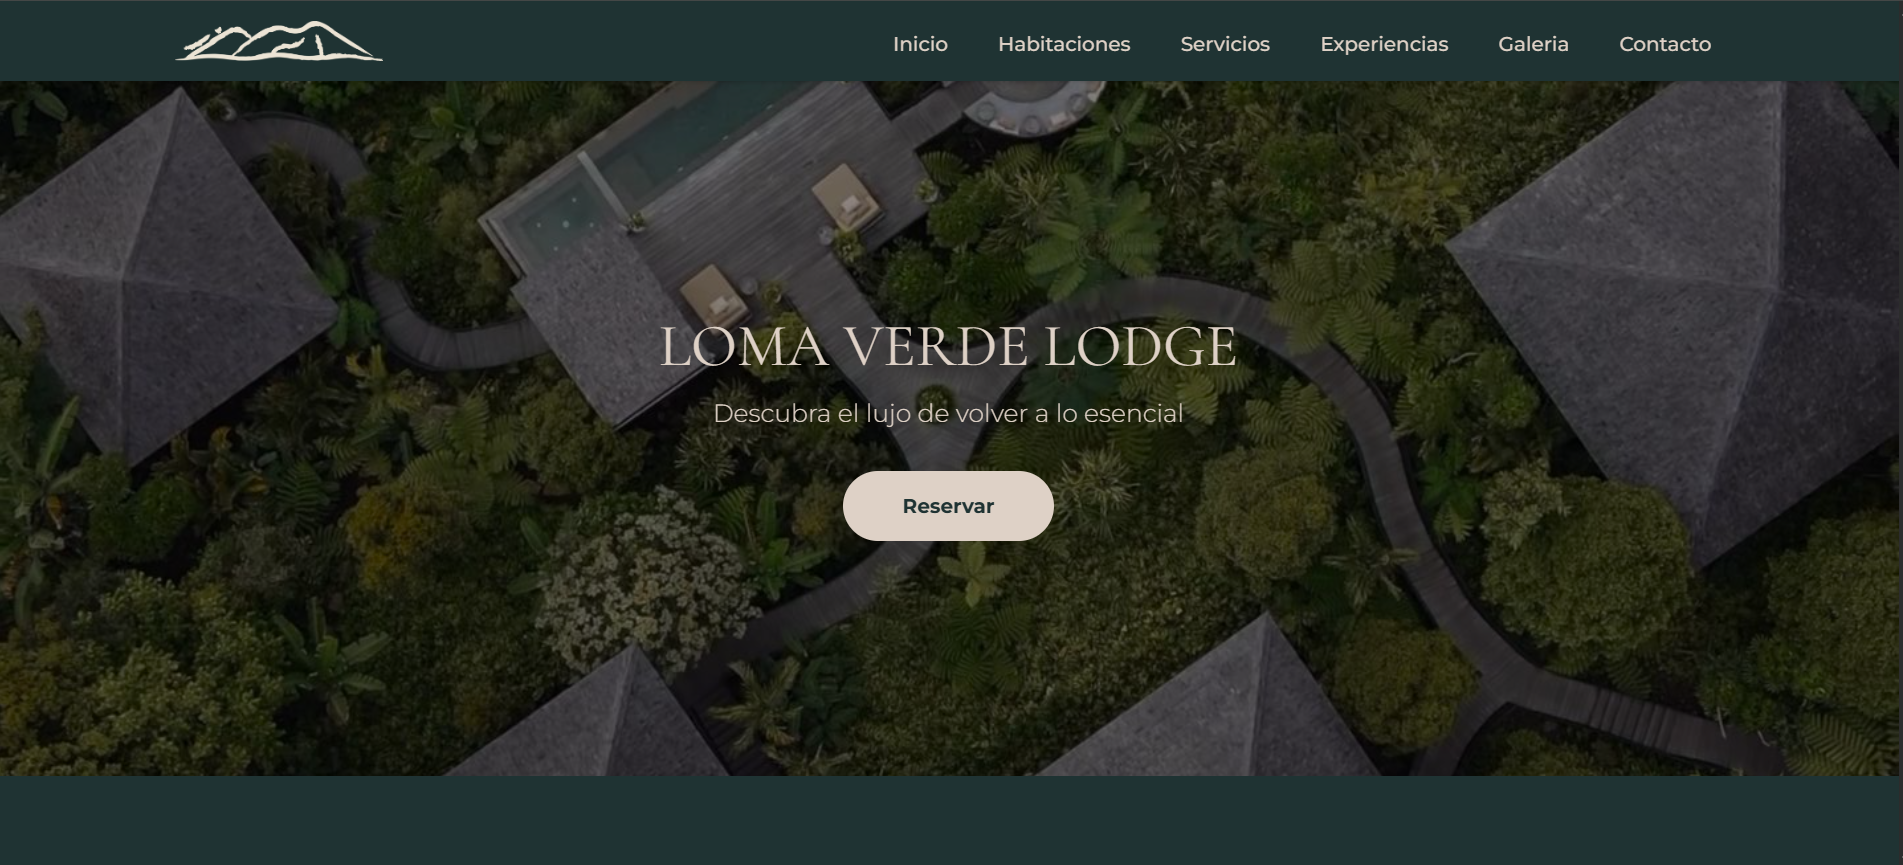Click the Reservar button

coord(948,506)
